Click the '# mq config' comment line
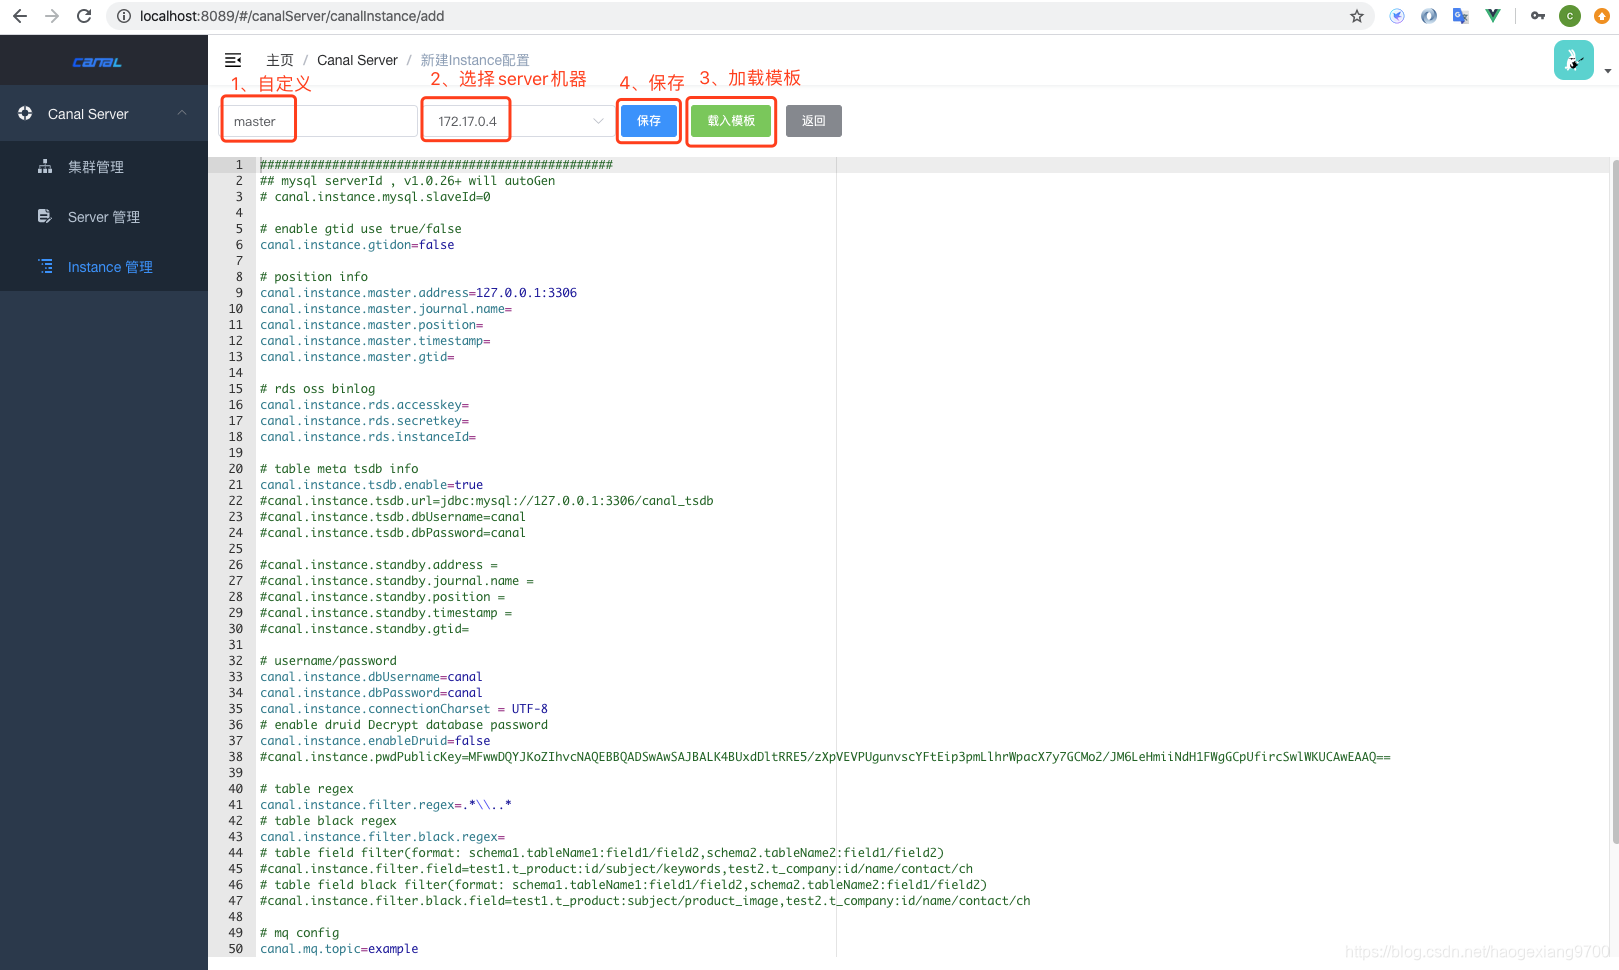 (x=299, y=933)
